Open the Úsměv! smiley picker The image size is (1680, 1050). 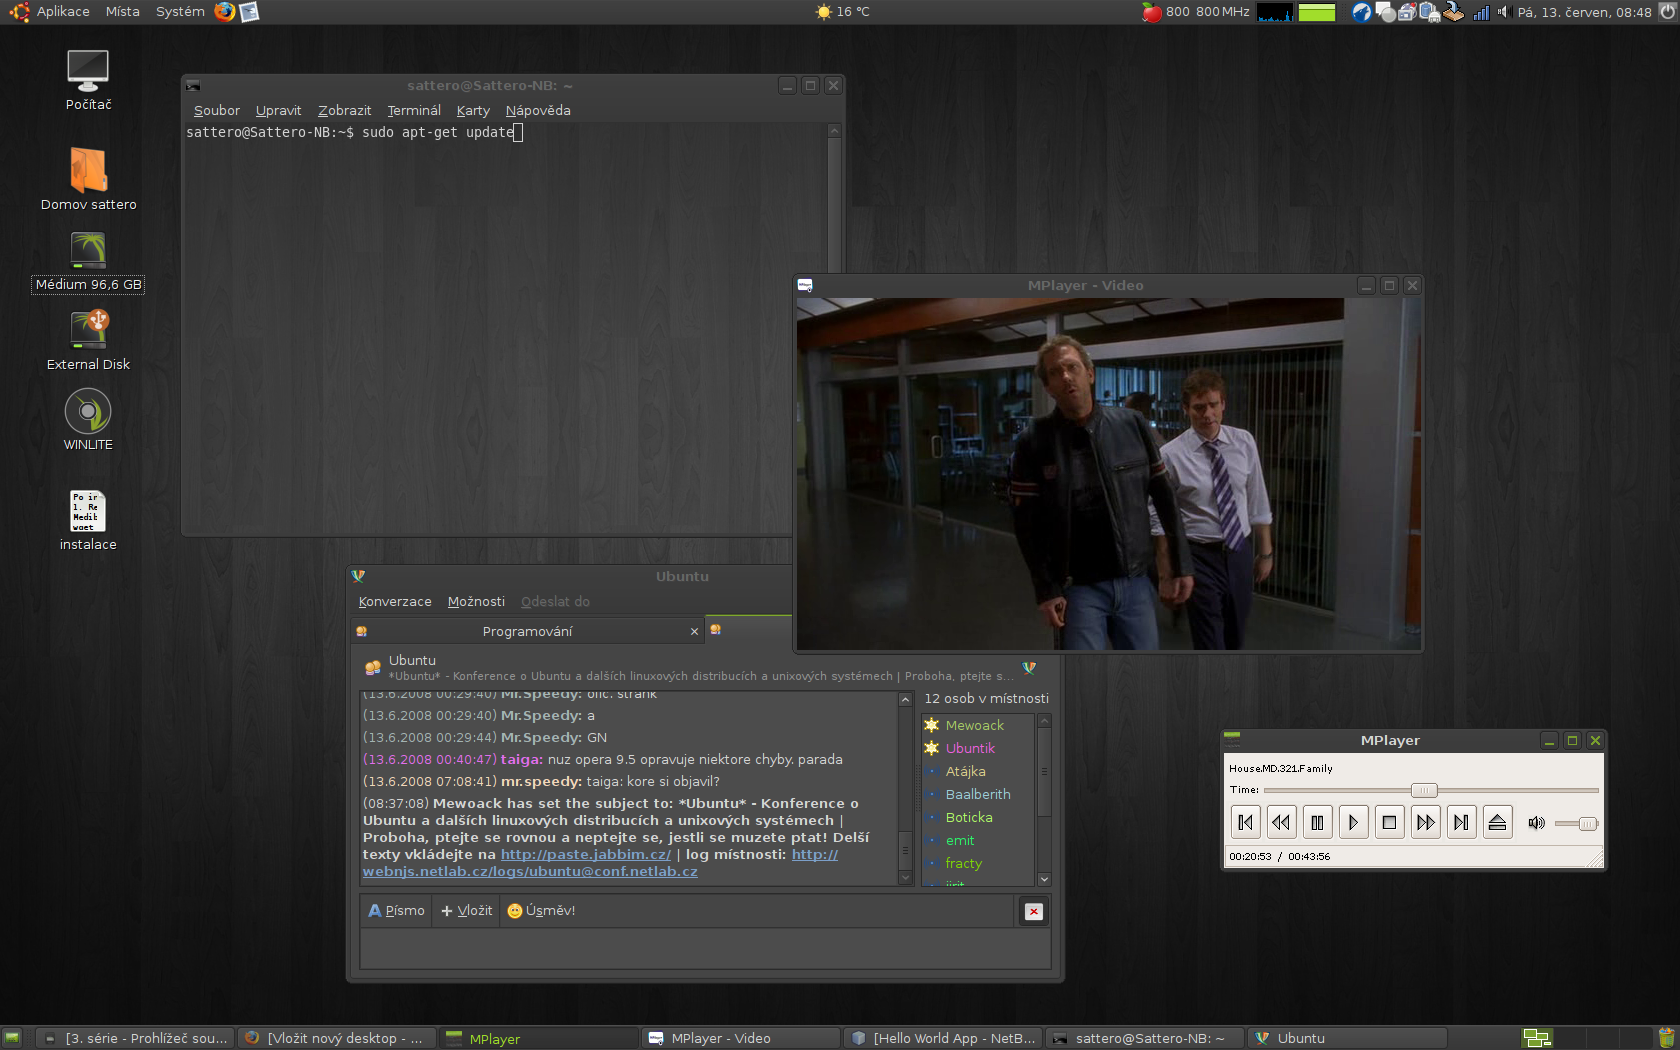point(541,910)
